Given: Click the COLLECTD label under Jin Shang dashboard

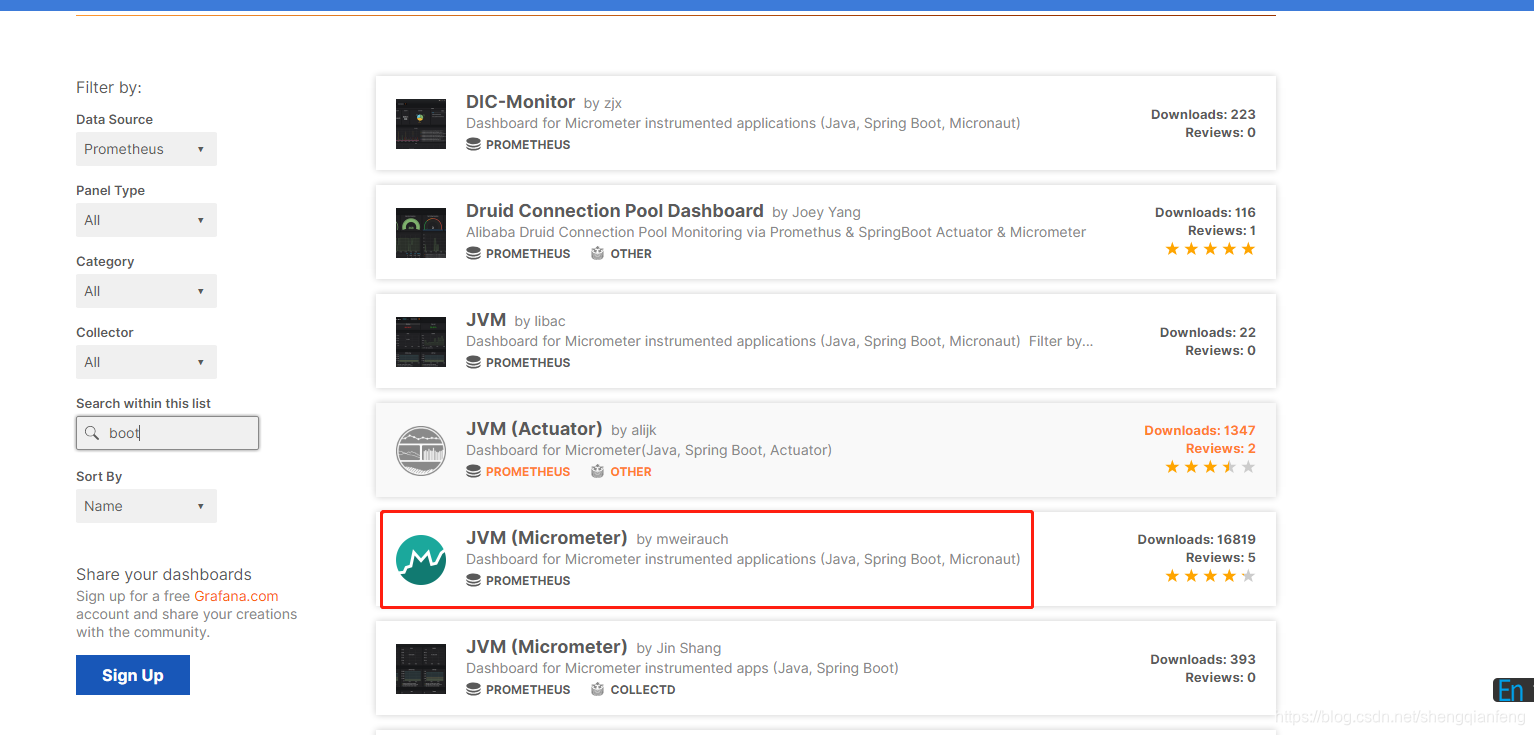Looking at the screenshot, I should 643,690.
